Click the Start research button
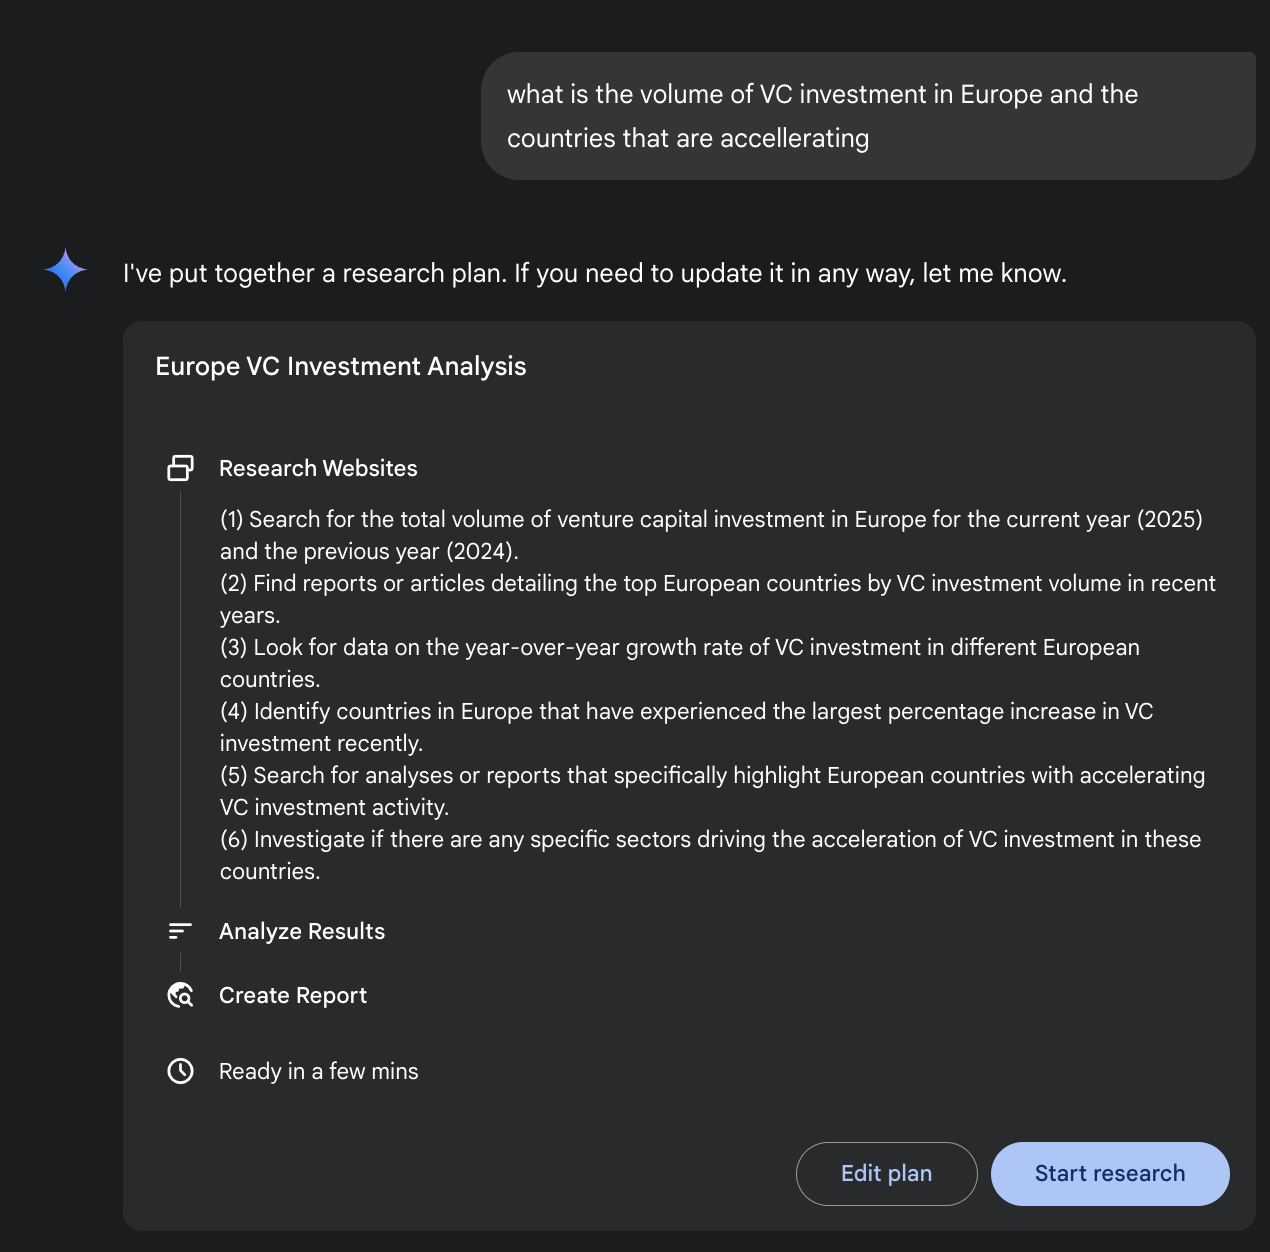The image size is (1270, 1252). coord(1110,1173)
